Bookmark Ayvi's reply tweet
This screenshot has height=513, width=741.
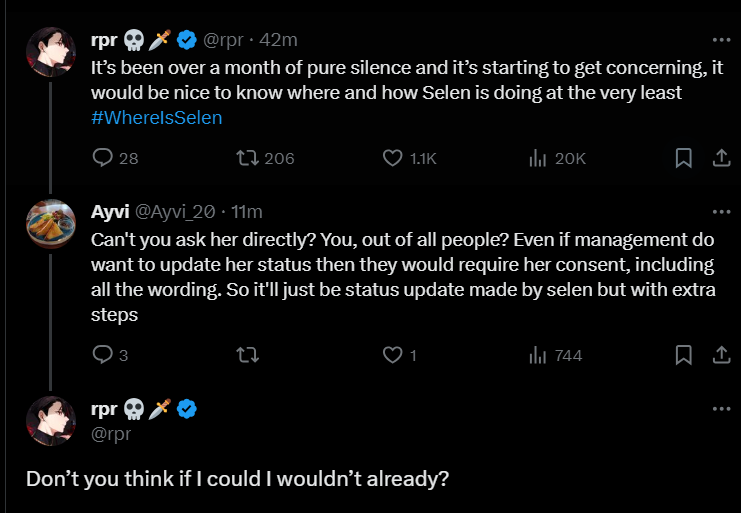[683, 355]
